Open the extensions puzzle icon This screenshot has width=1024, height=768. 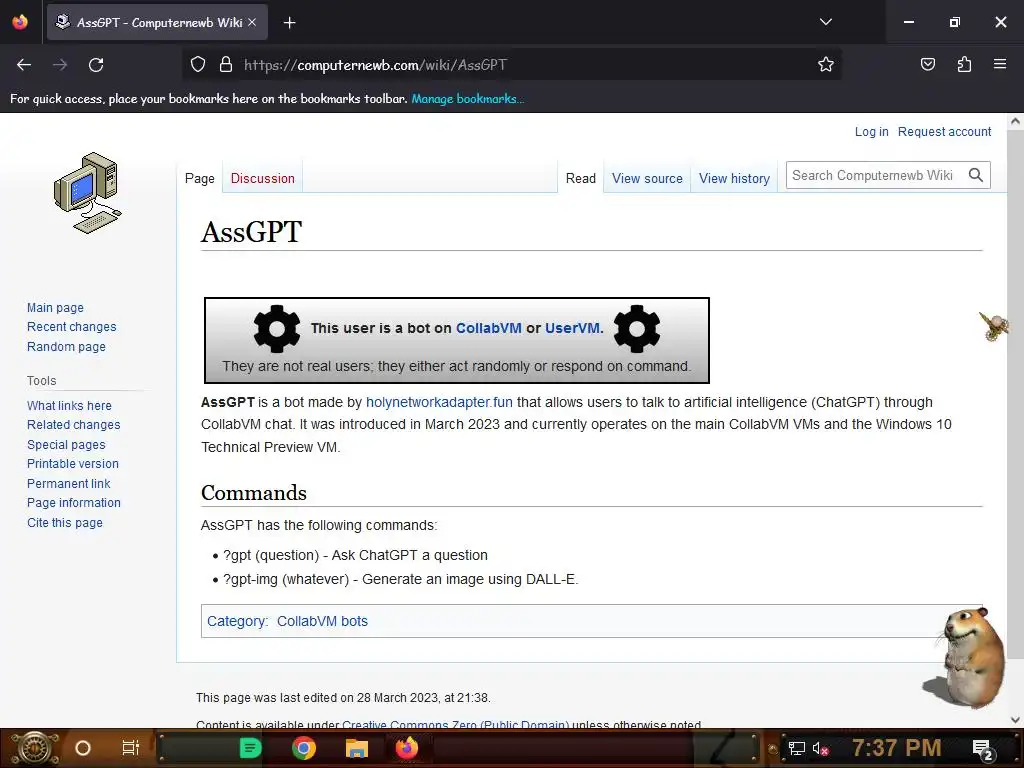pos(964,64)
